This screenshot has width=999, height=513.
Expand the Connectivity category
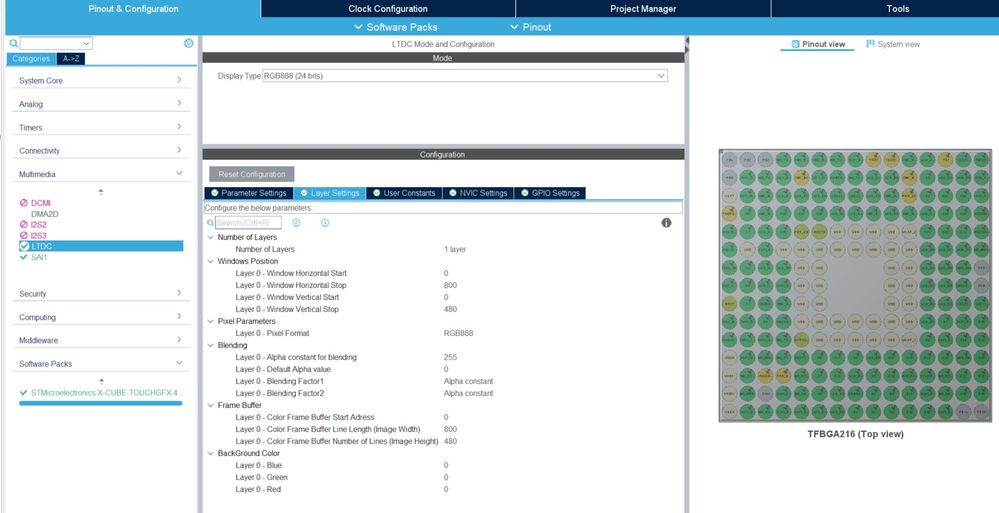coord(101,150)
